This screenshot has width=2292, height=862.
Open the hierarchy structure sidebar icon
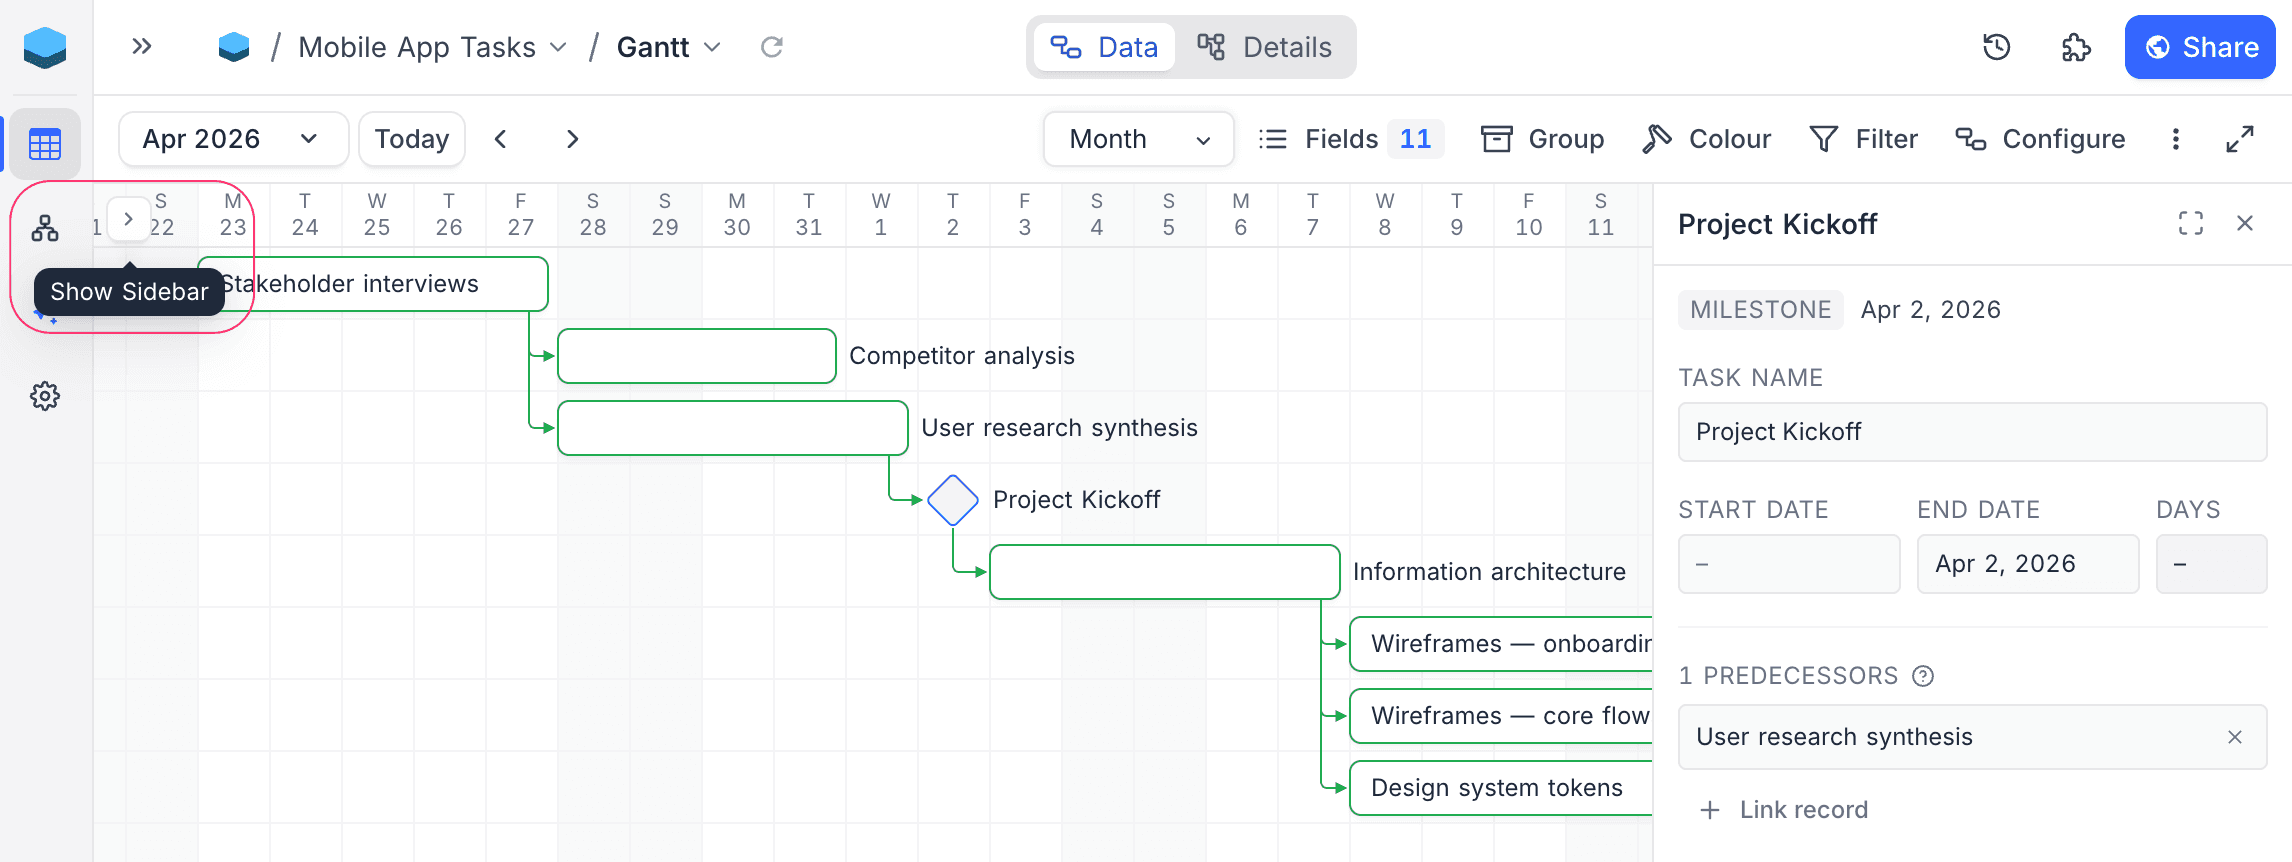(x=45, y=228)
